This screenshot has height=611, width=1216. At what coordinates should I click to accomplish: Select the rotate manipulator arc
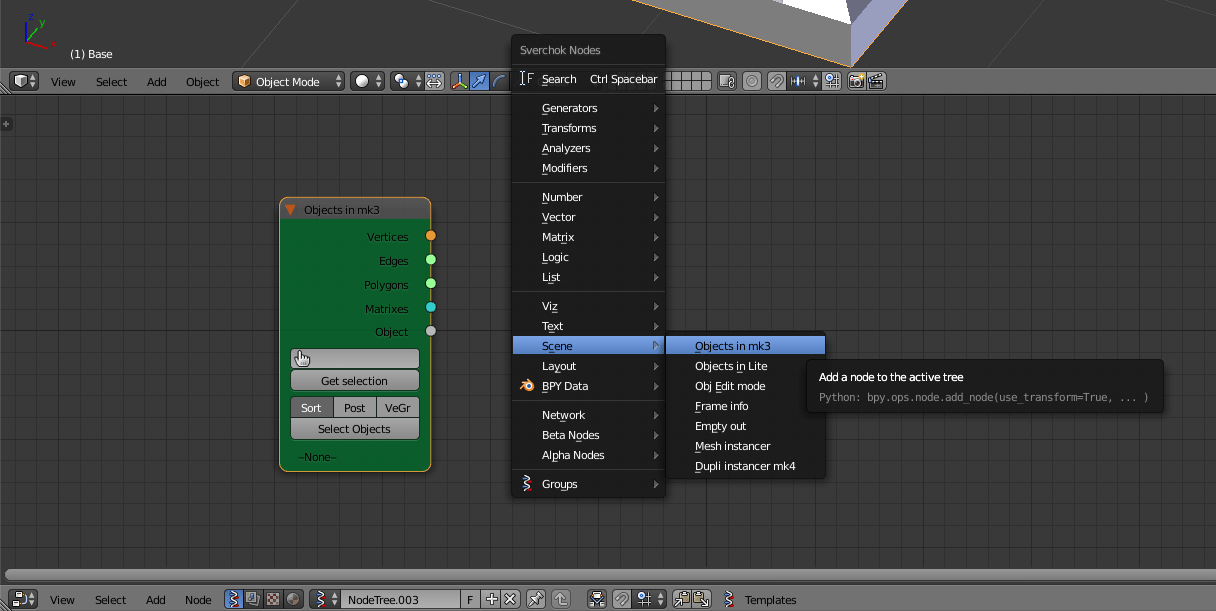coord(500,81)
